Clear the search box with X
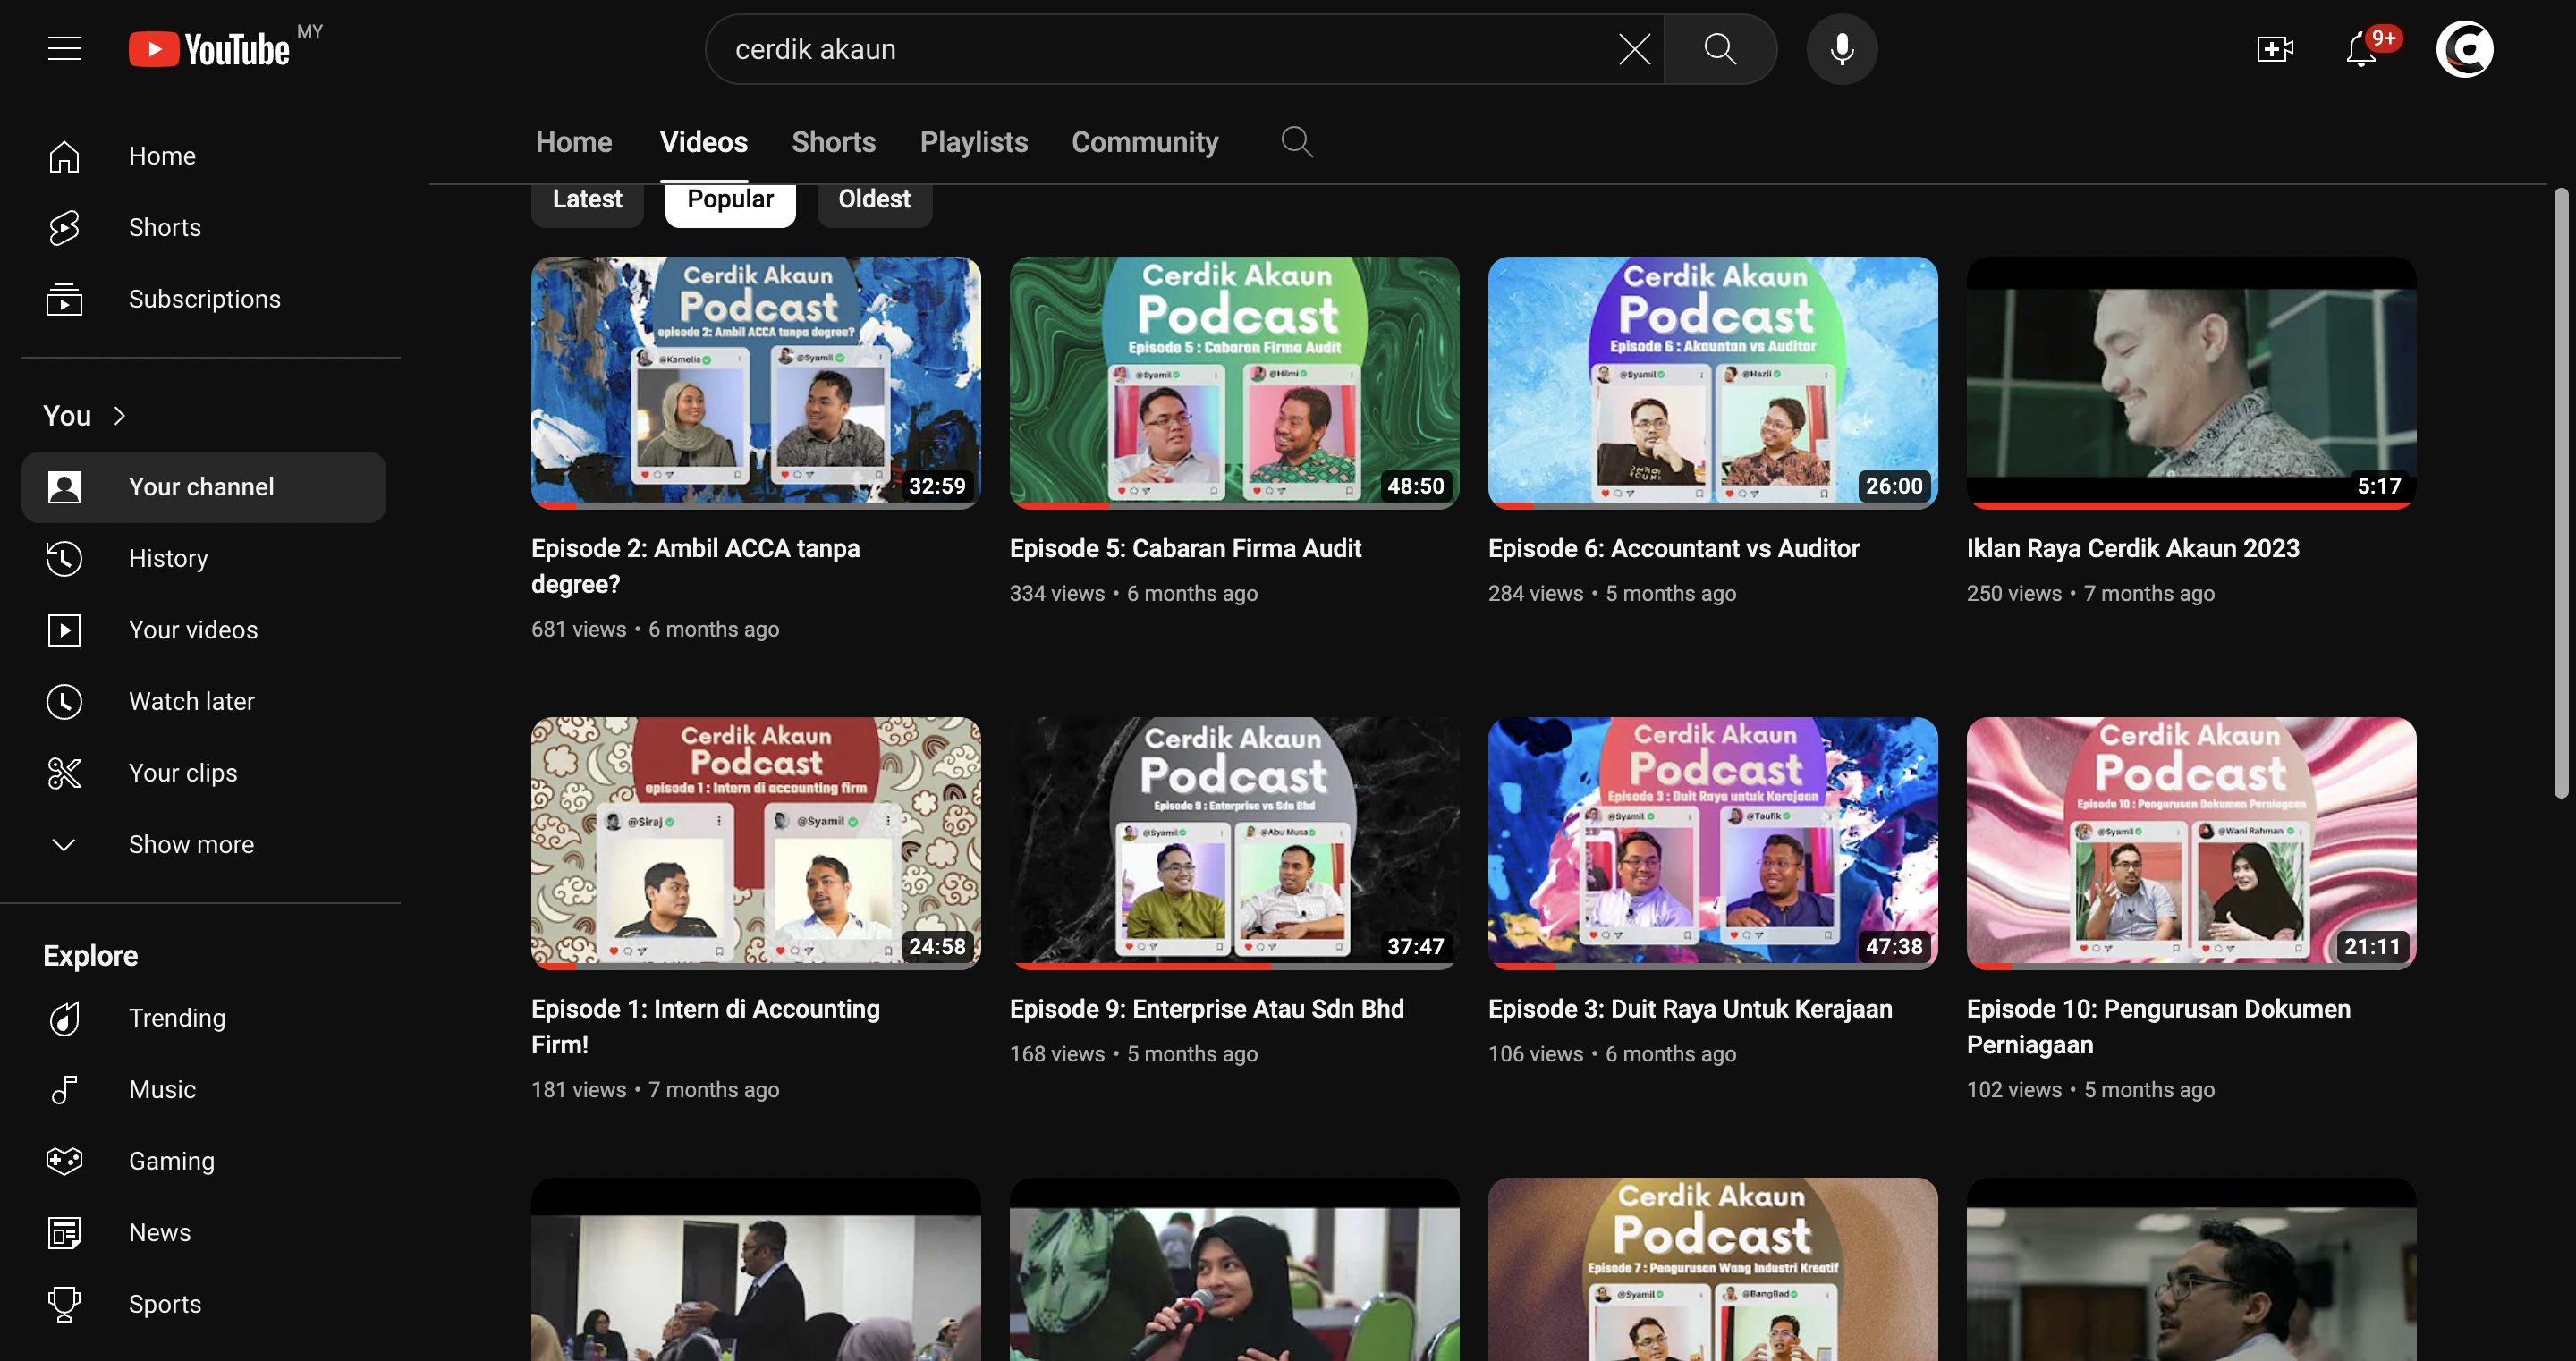This screenshot has height=1361, width=2576. coord(1634,48)
